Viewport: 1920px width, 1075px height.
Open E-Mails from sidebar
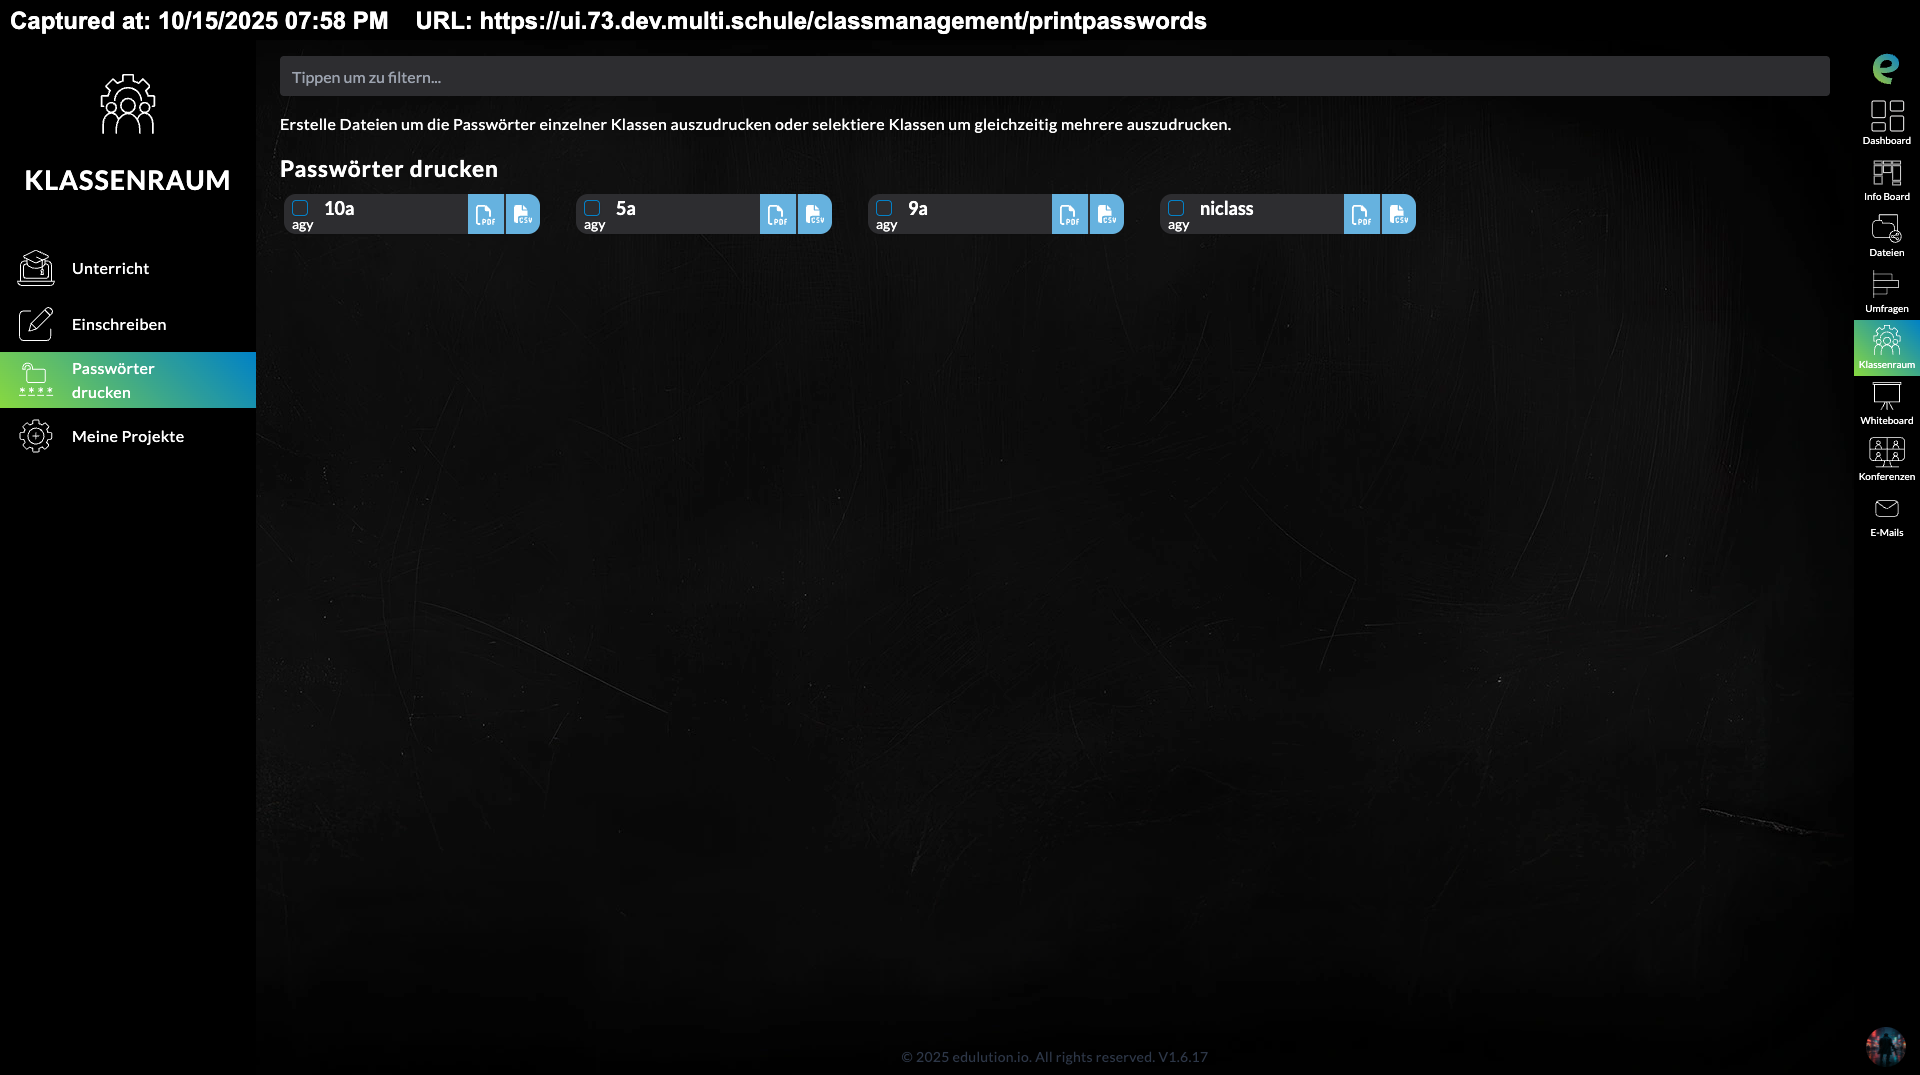click(1886, 515)
